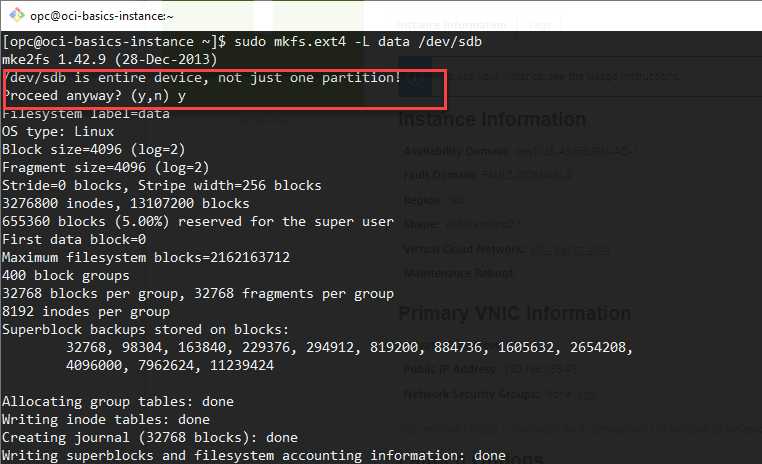
Task: Click 'Creating journal (32768 blocks)' line
Action: pyautogui.click(x=150, y=438)
